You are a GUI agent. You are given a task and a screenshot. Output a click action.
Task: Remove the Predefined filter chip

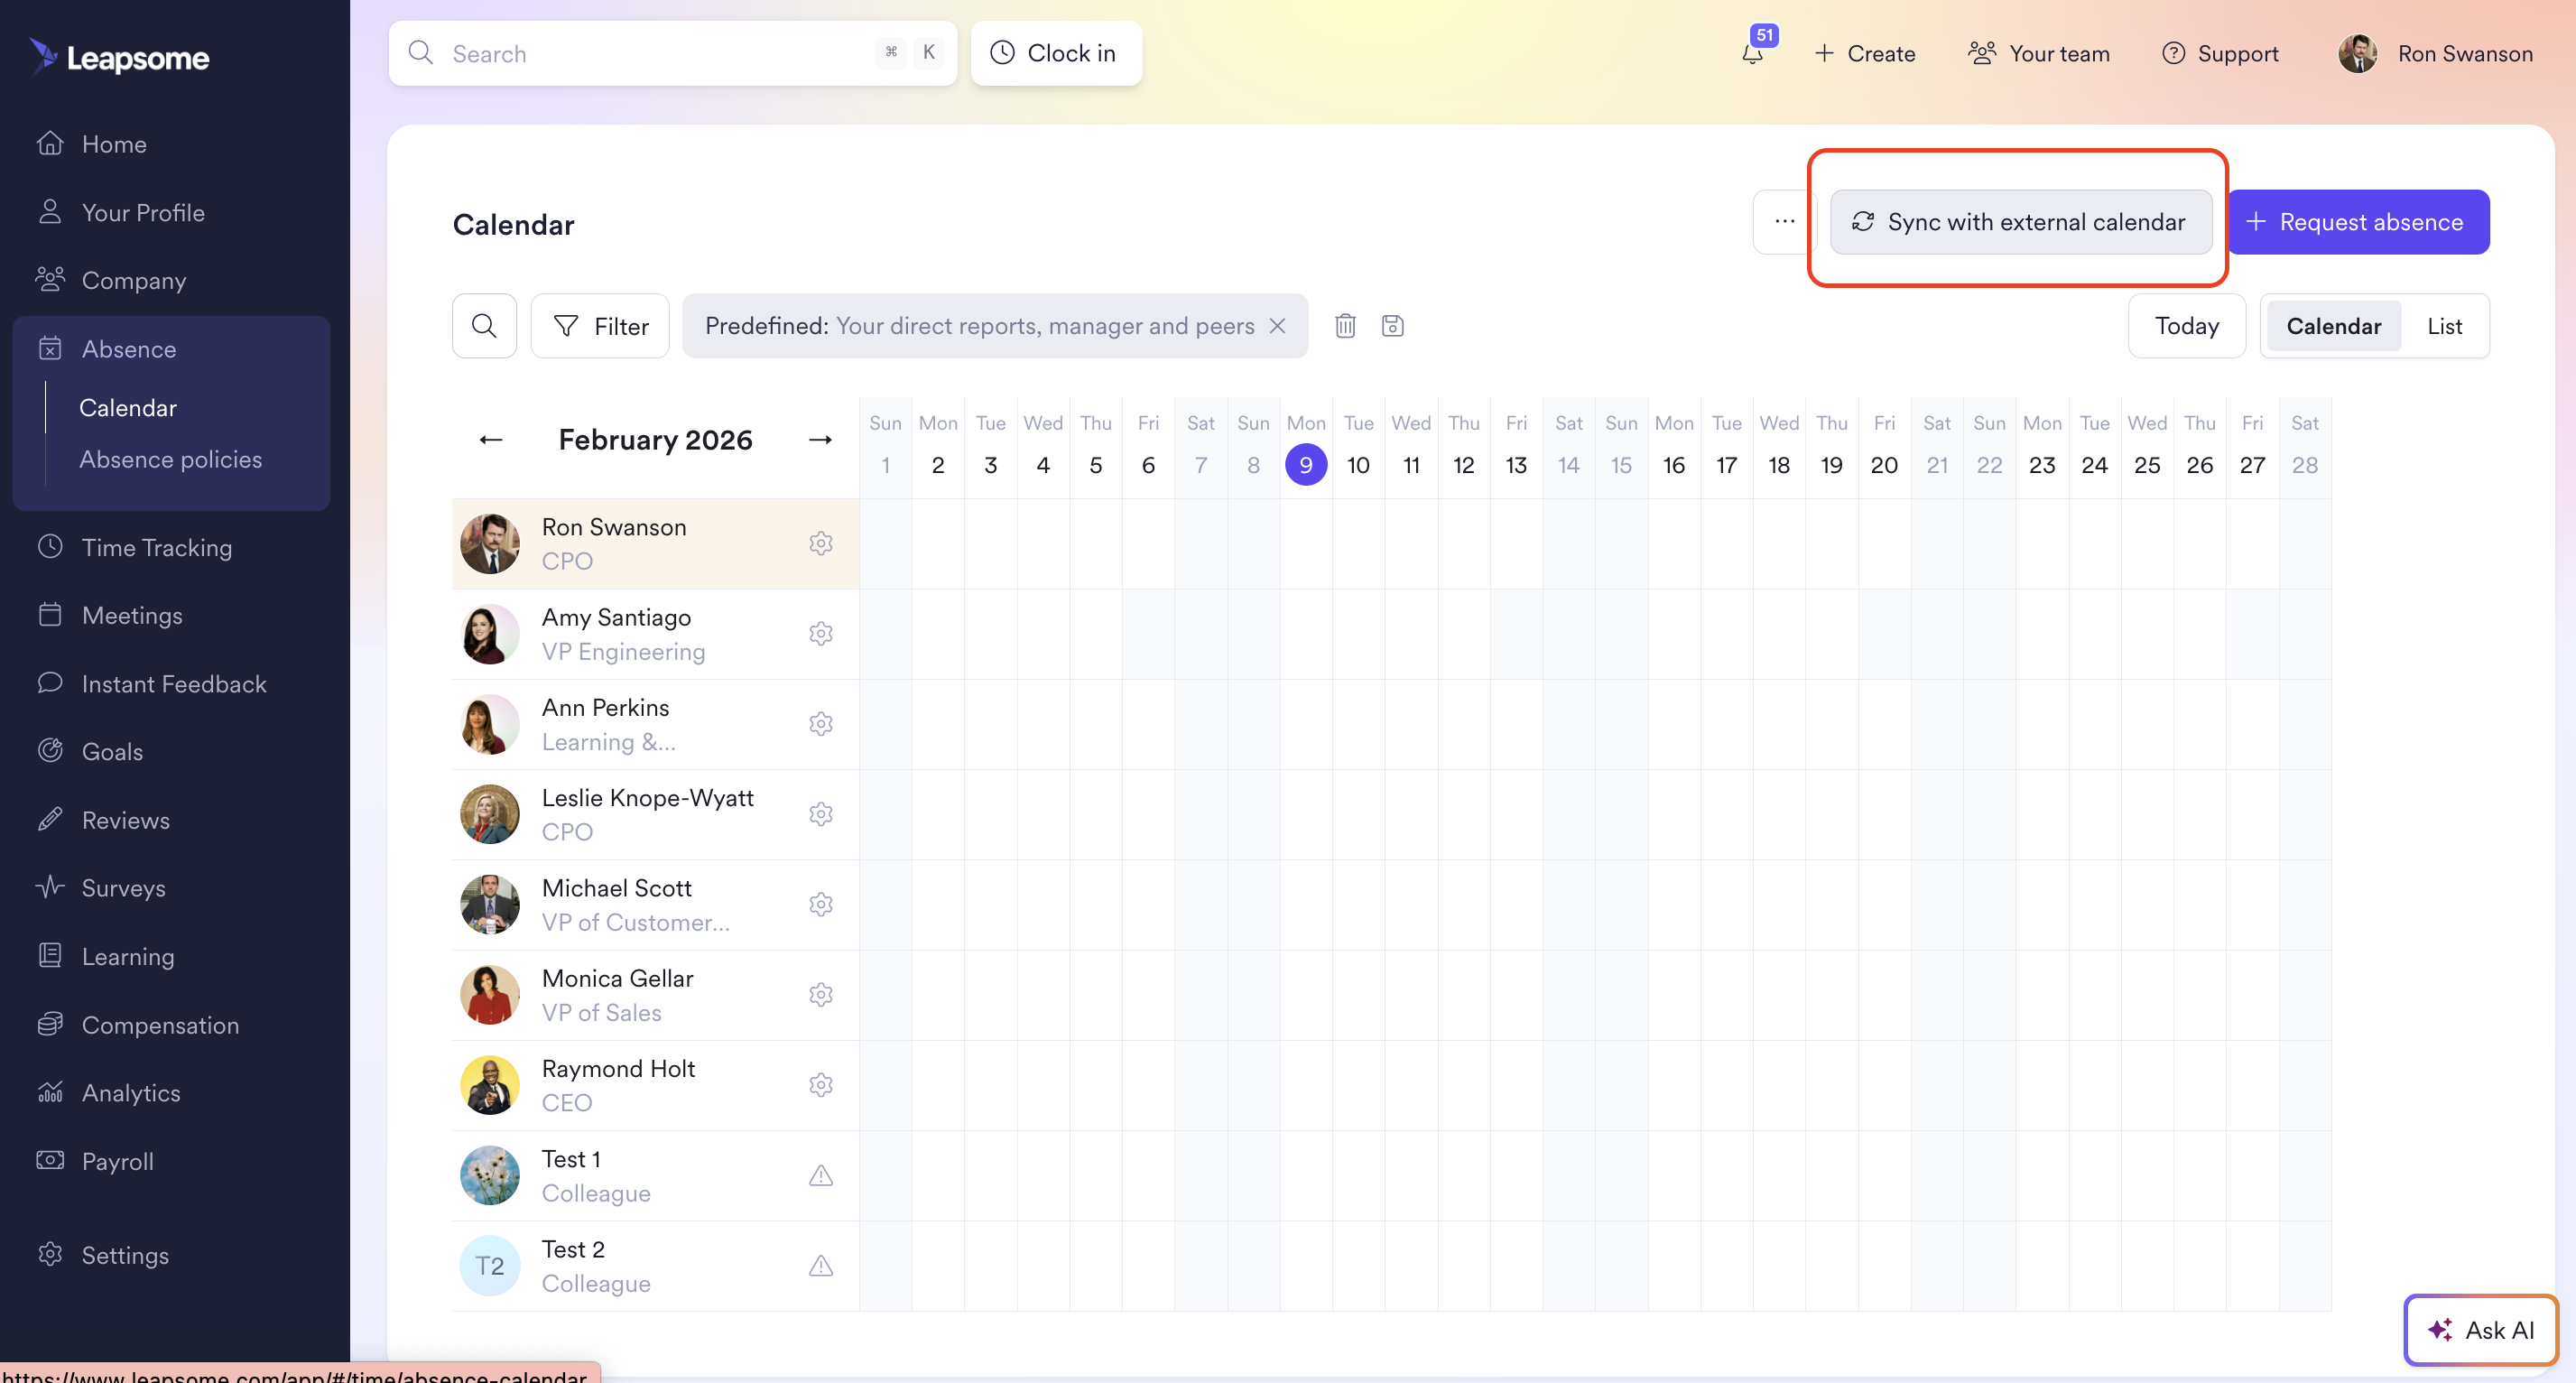(1277, 326)
